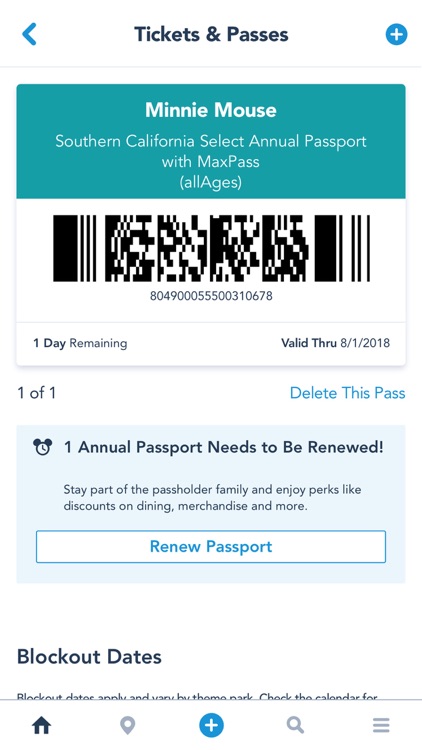Open the search magnifier tab
The image size is (422, 750).
(x=295, y=726)
